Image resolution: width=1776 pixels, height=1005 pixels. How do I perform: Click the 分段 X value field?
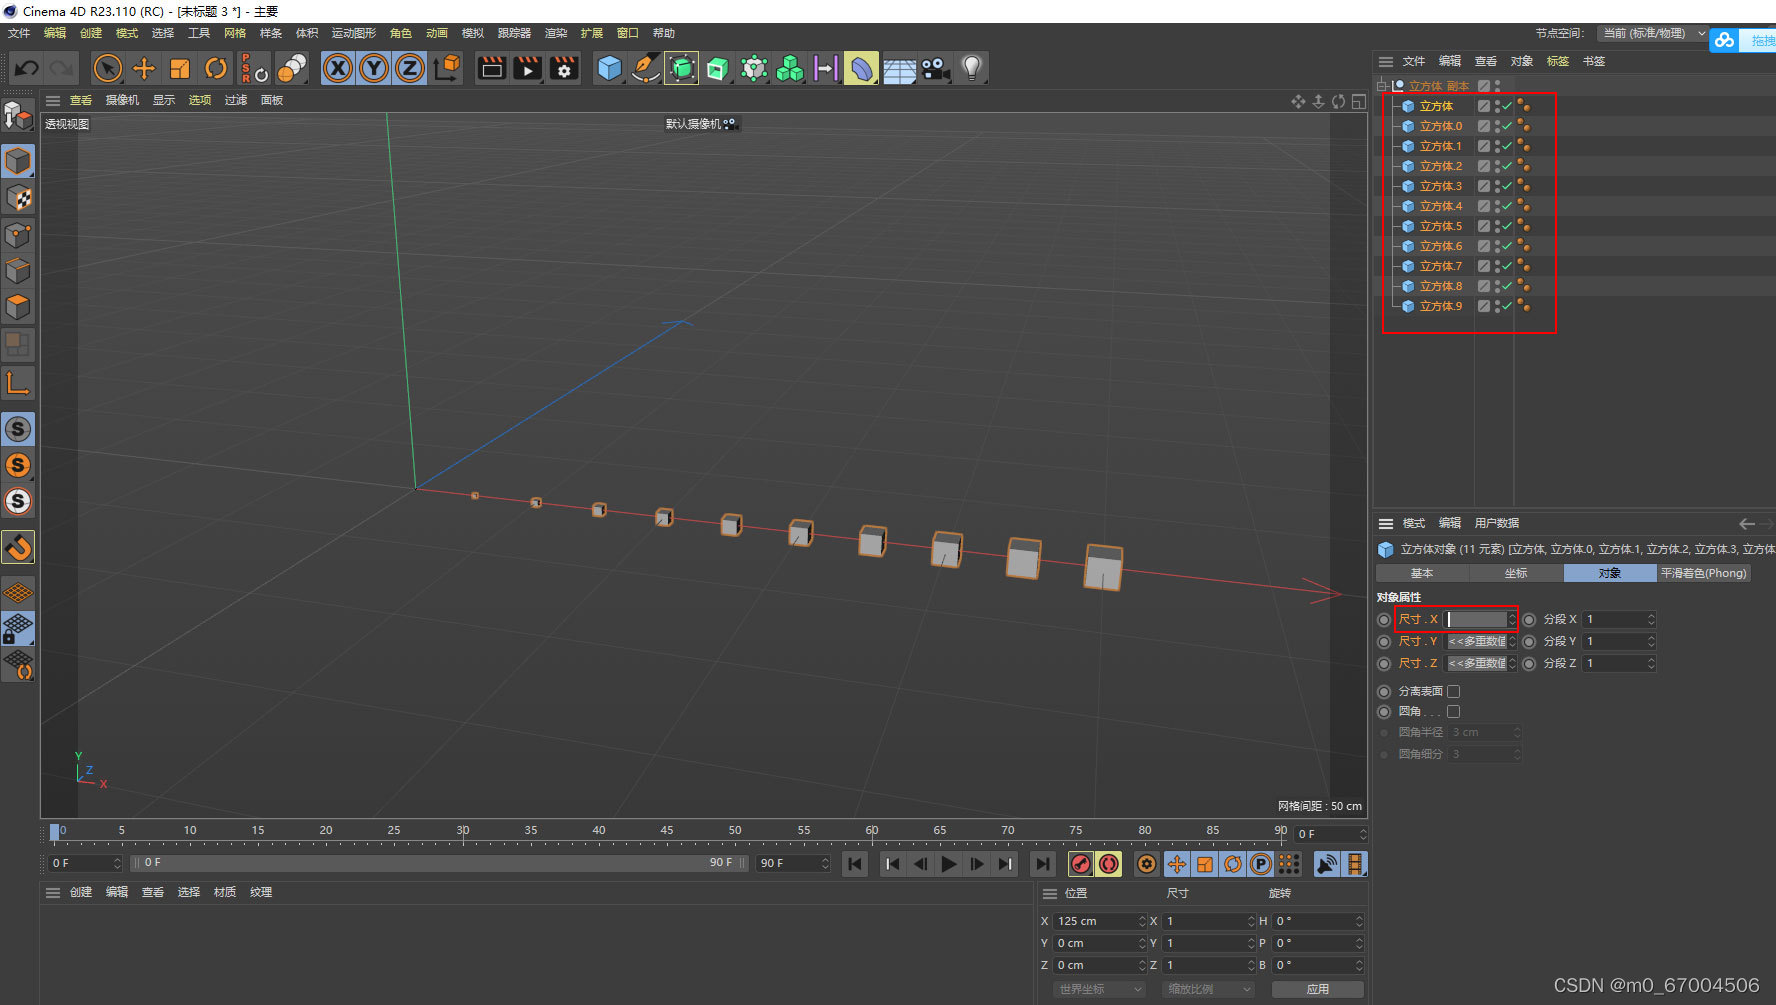(1613, 620)
